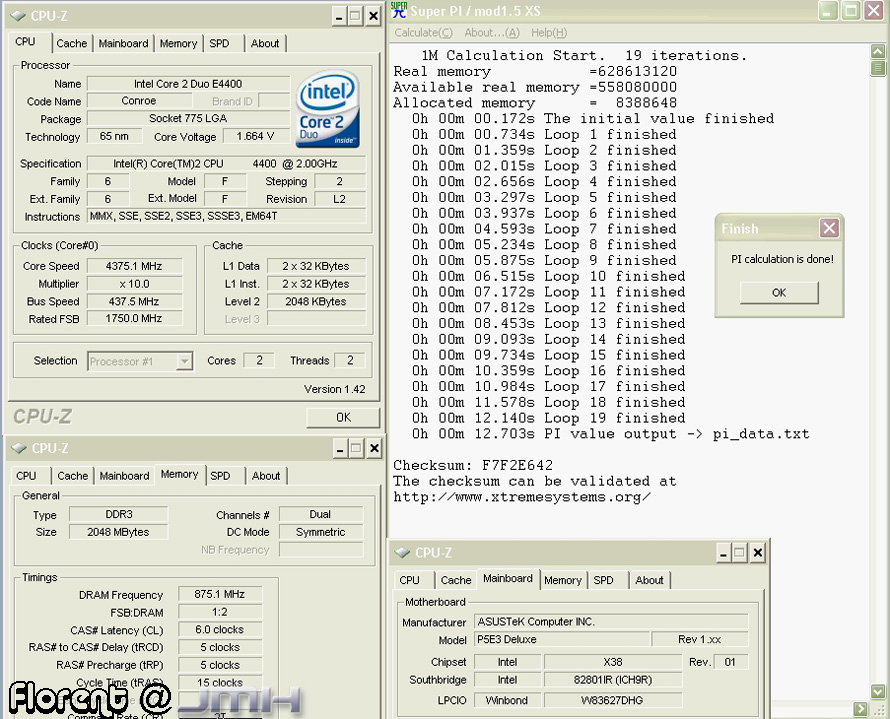Viewport: 890px width, 719px height.
Task: Click the Core Speed 4375.1 MHz field
Action: pyautogui.click(x=135, y=266)
